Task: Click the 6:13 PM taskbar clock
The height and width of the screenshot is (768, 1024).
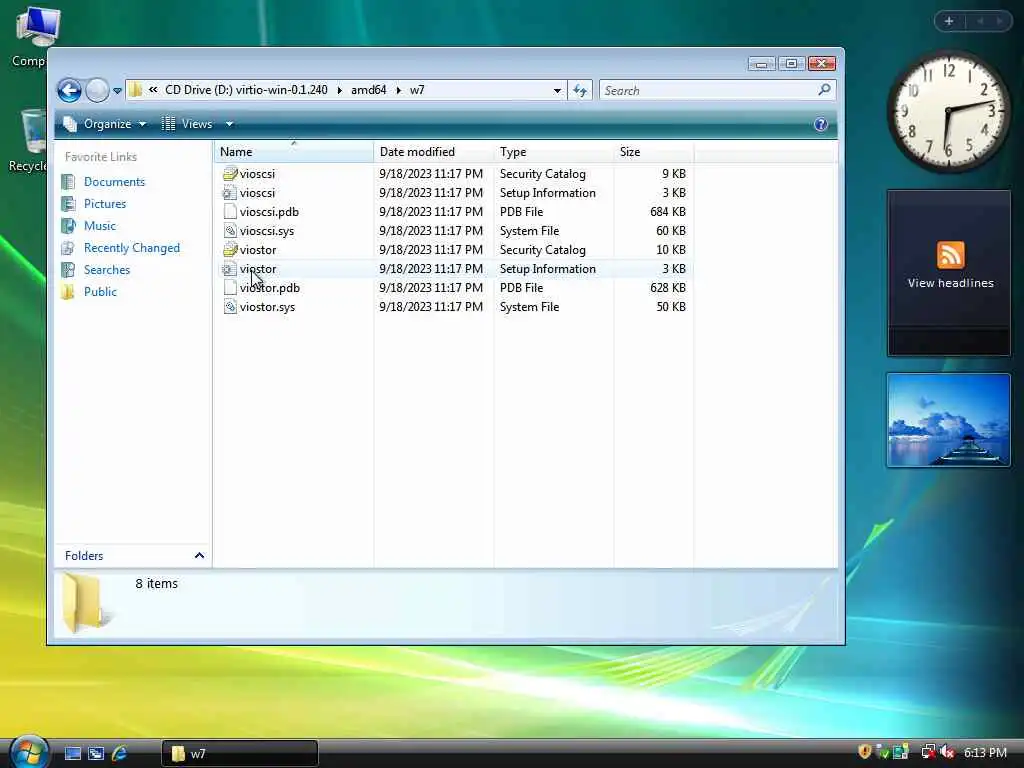Action: coord(985,753)
